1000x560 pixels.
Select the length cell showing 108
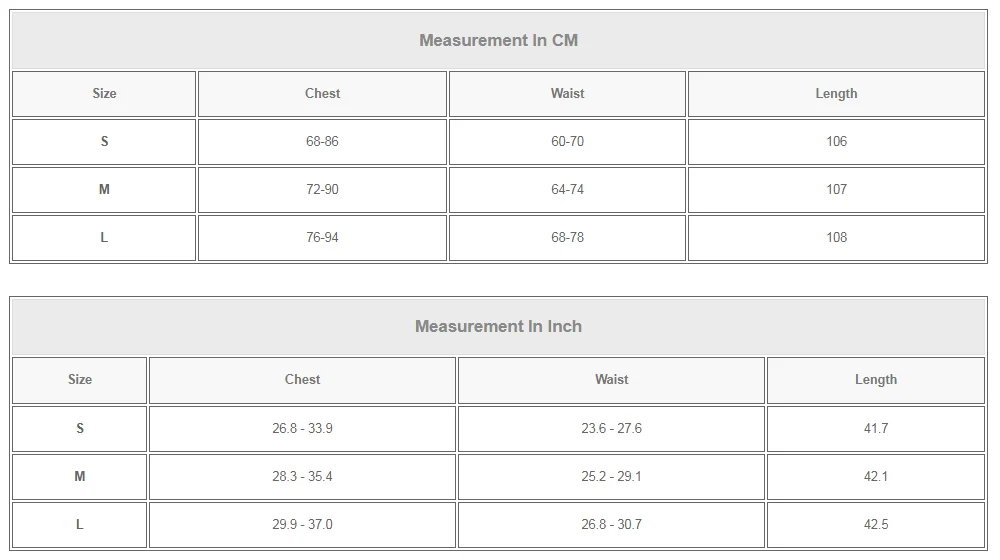point(836,238)
